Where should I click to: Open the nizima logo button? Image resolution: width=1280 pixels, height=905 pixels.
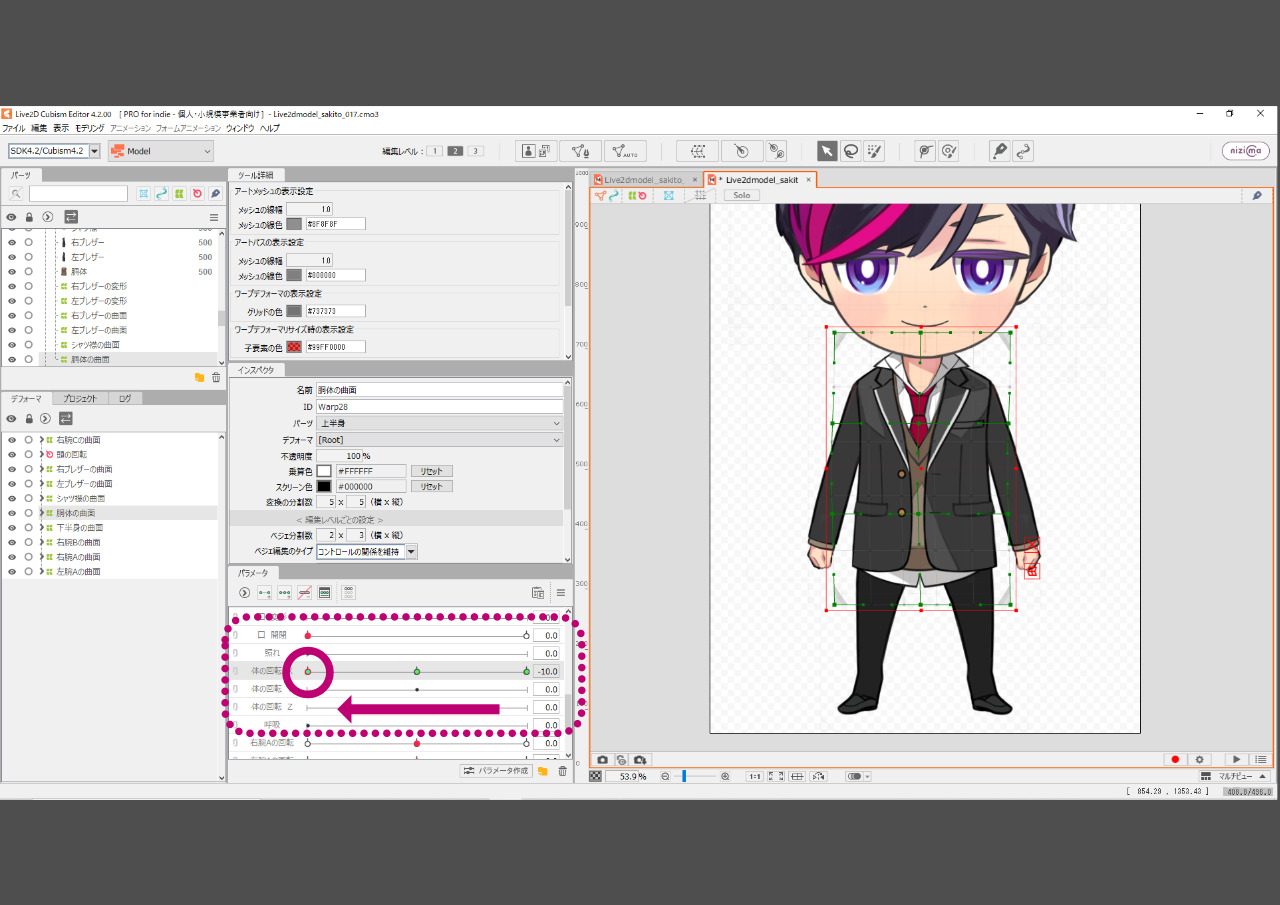(x=1245, y=151)
